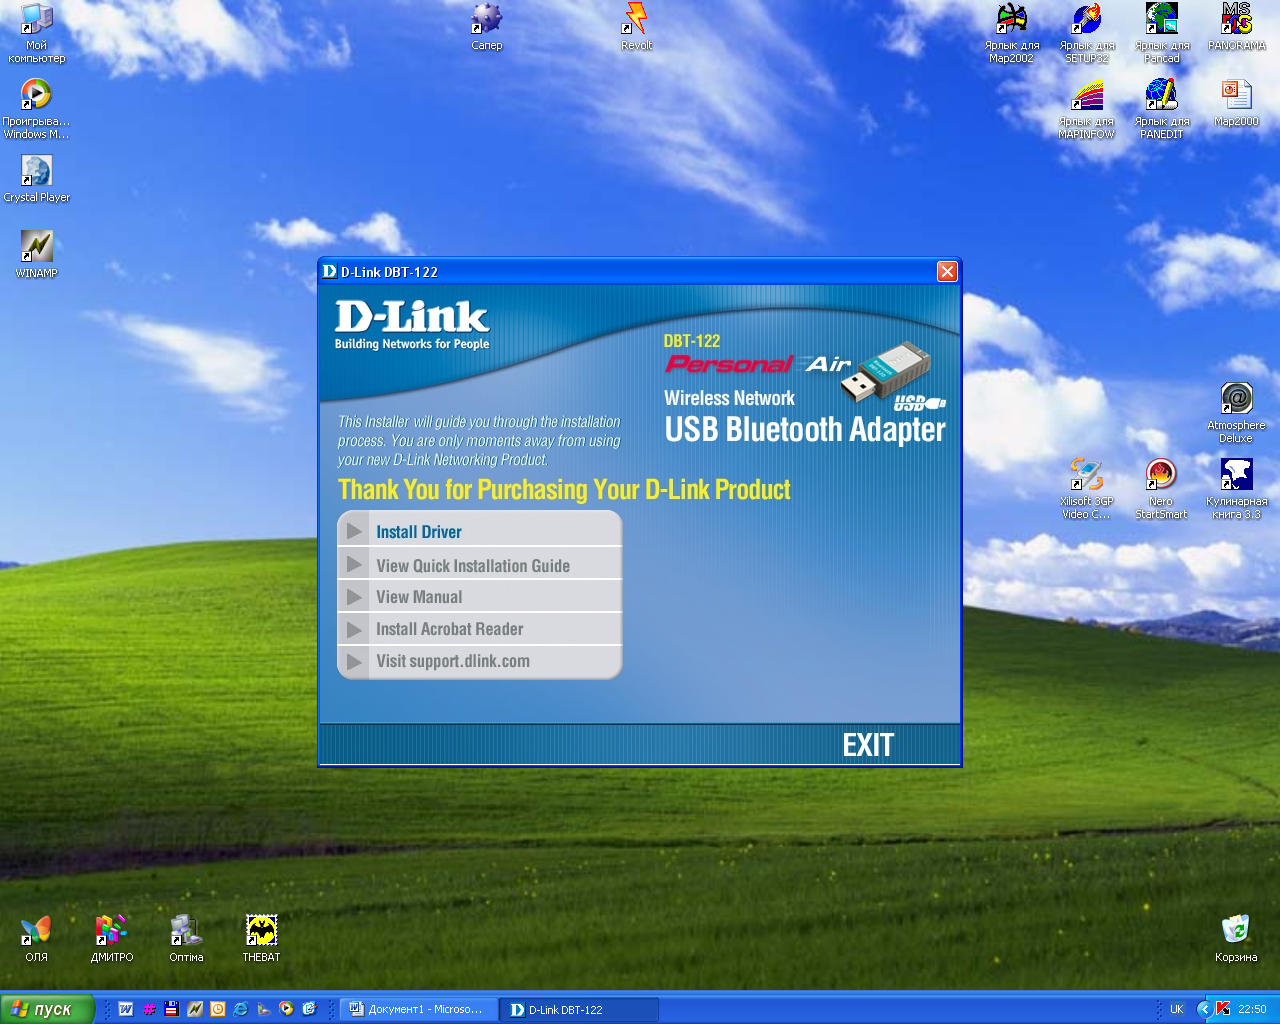Select Ярлык для PANEDIT icon
The image size is (1280, 1024).
pos(1162,109)
